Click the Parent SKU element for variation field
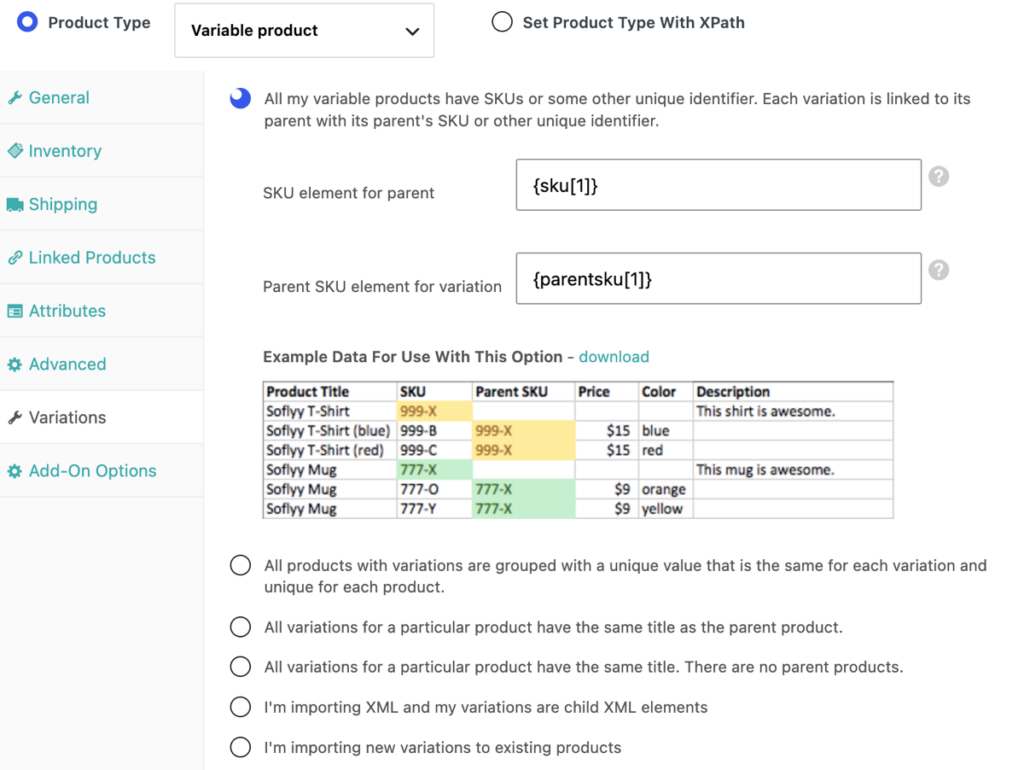The image size is (1024, 770). click(x=718, y=278)
